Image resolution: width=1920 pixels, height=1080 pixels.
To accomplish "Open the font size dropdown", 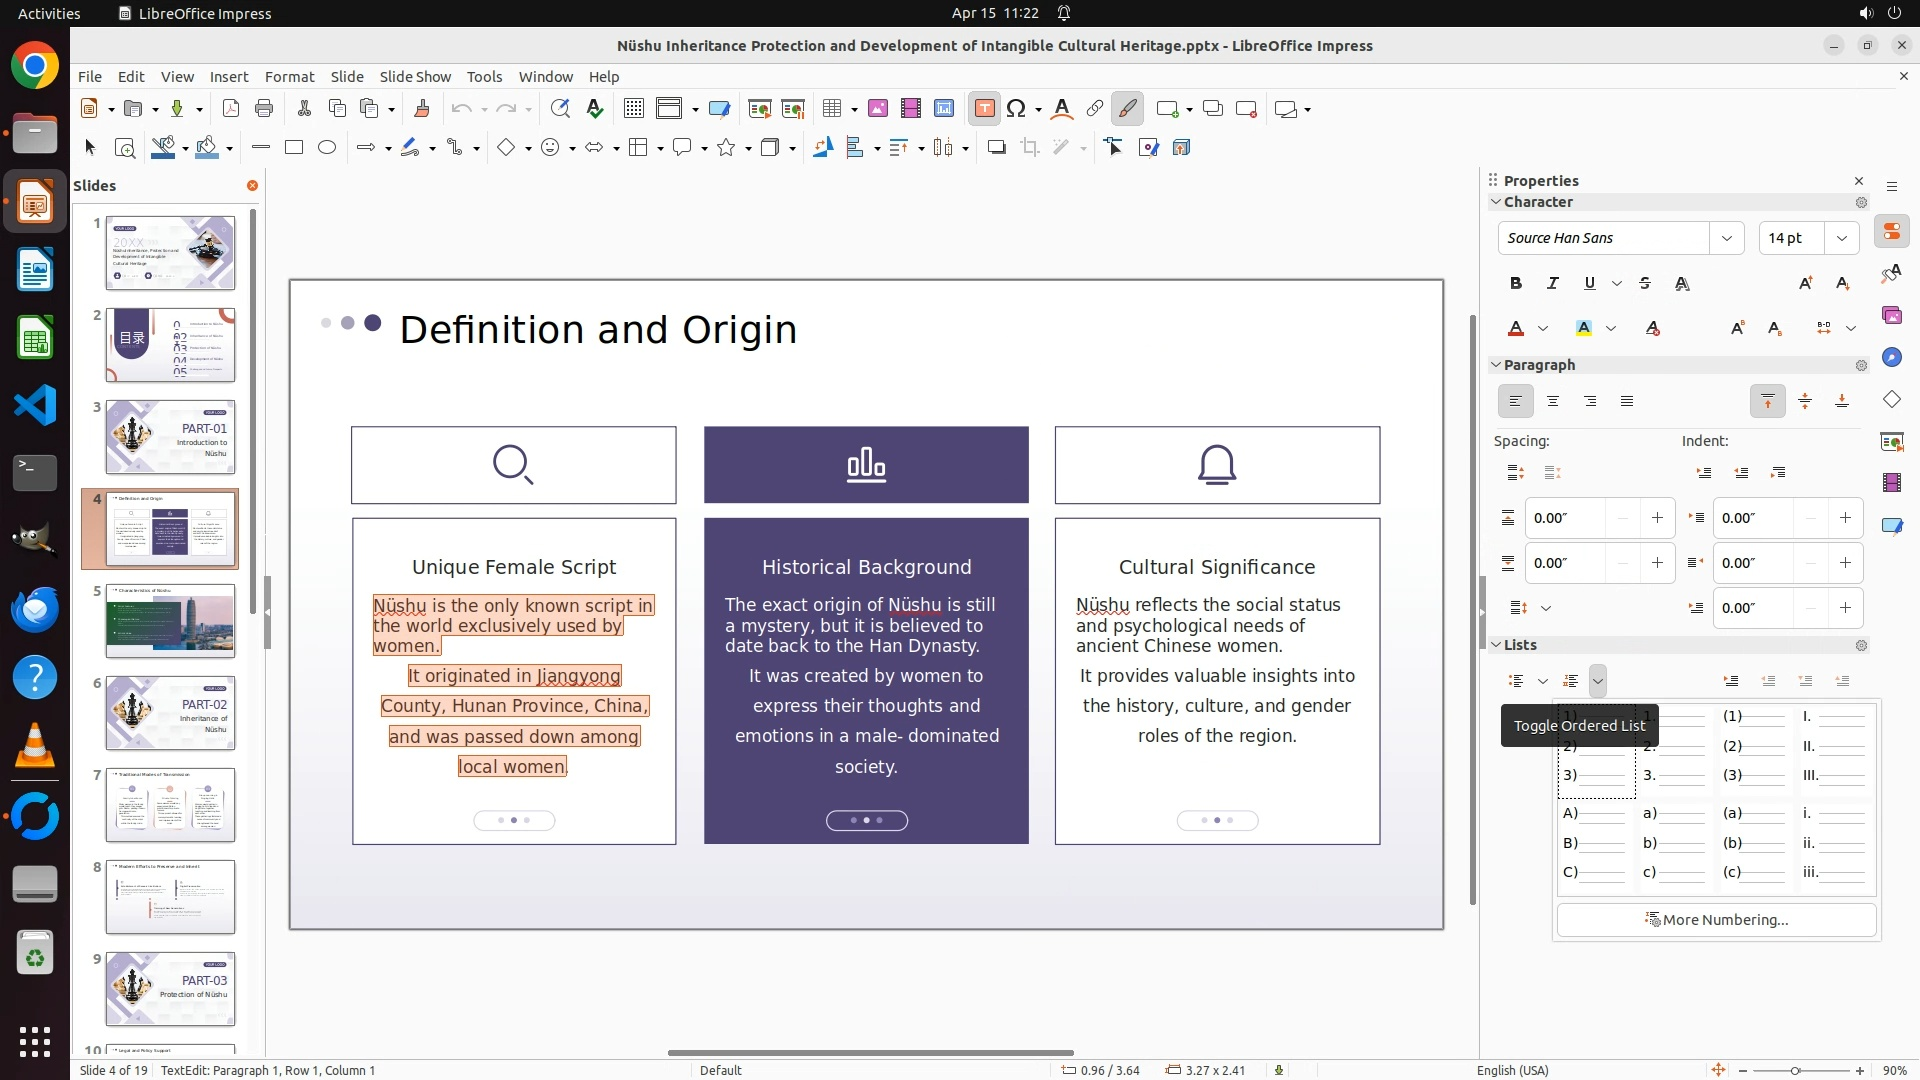I will (1841, 238).
